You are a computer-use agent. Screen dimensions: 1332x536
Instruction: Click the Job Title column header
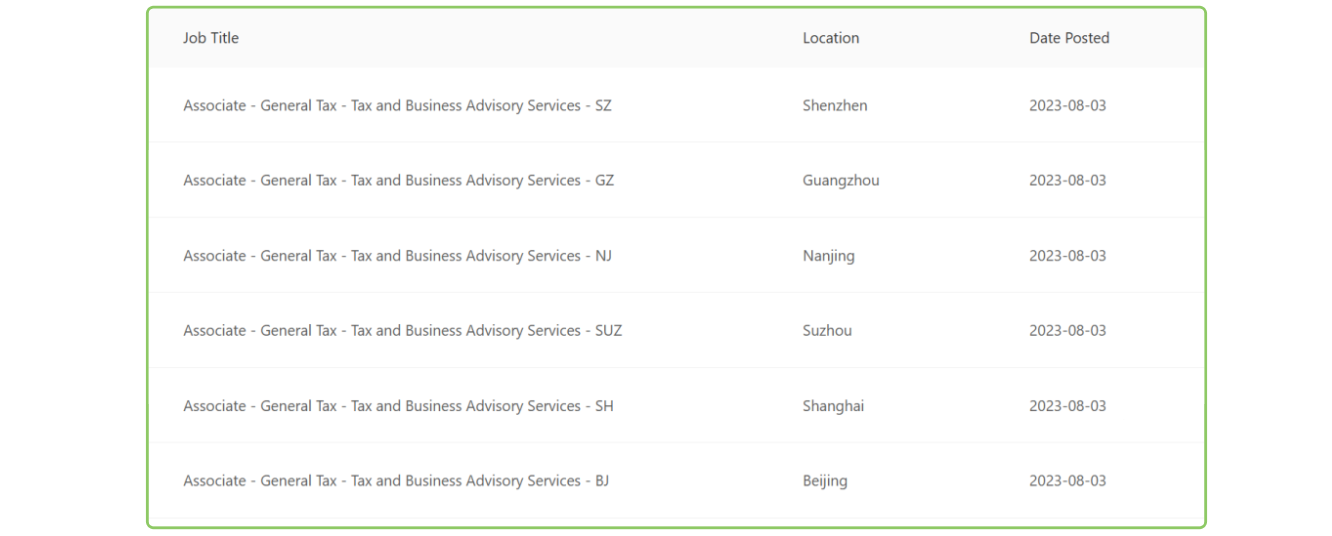coord(211,38)
